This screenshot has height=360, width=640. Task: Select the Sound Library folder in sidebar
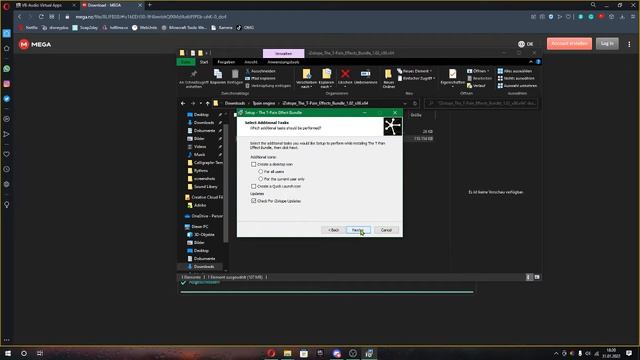tap(205, 187)
